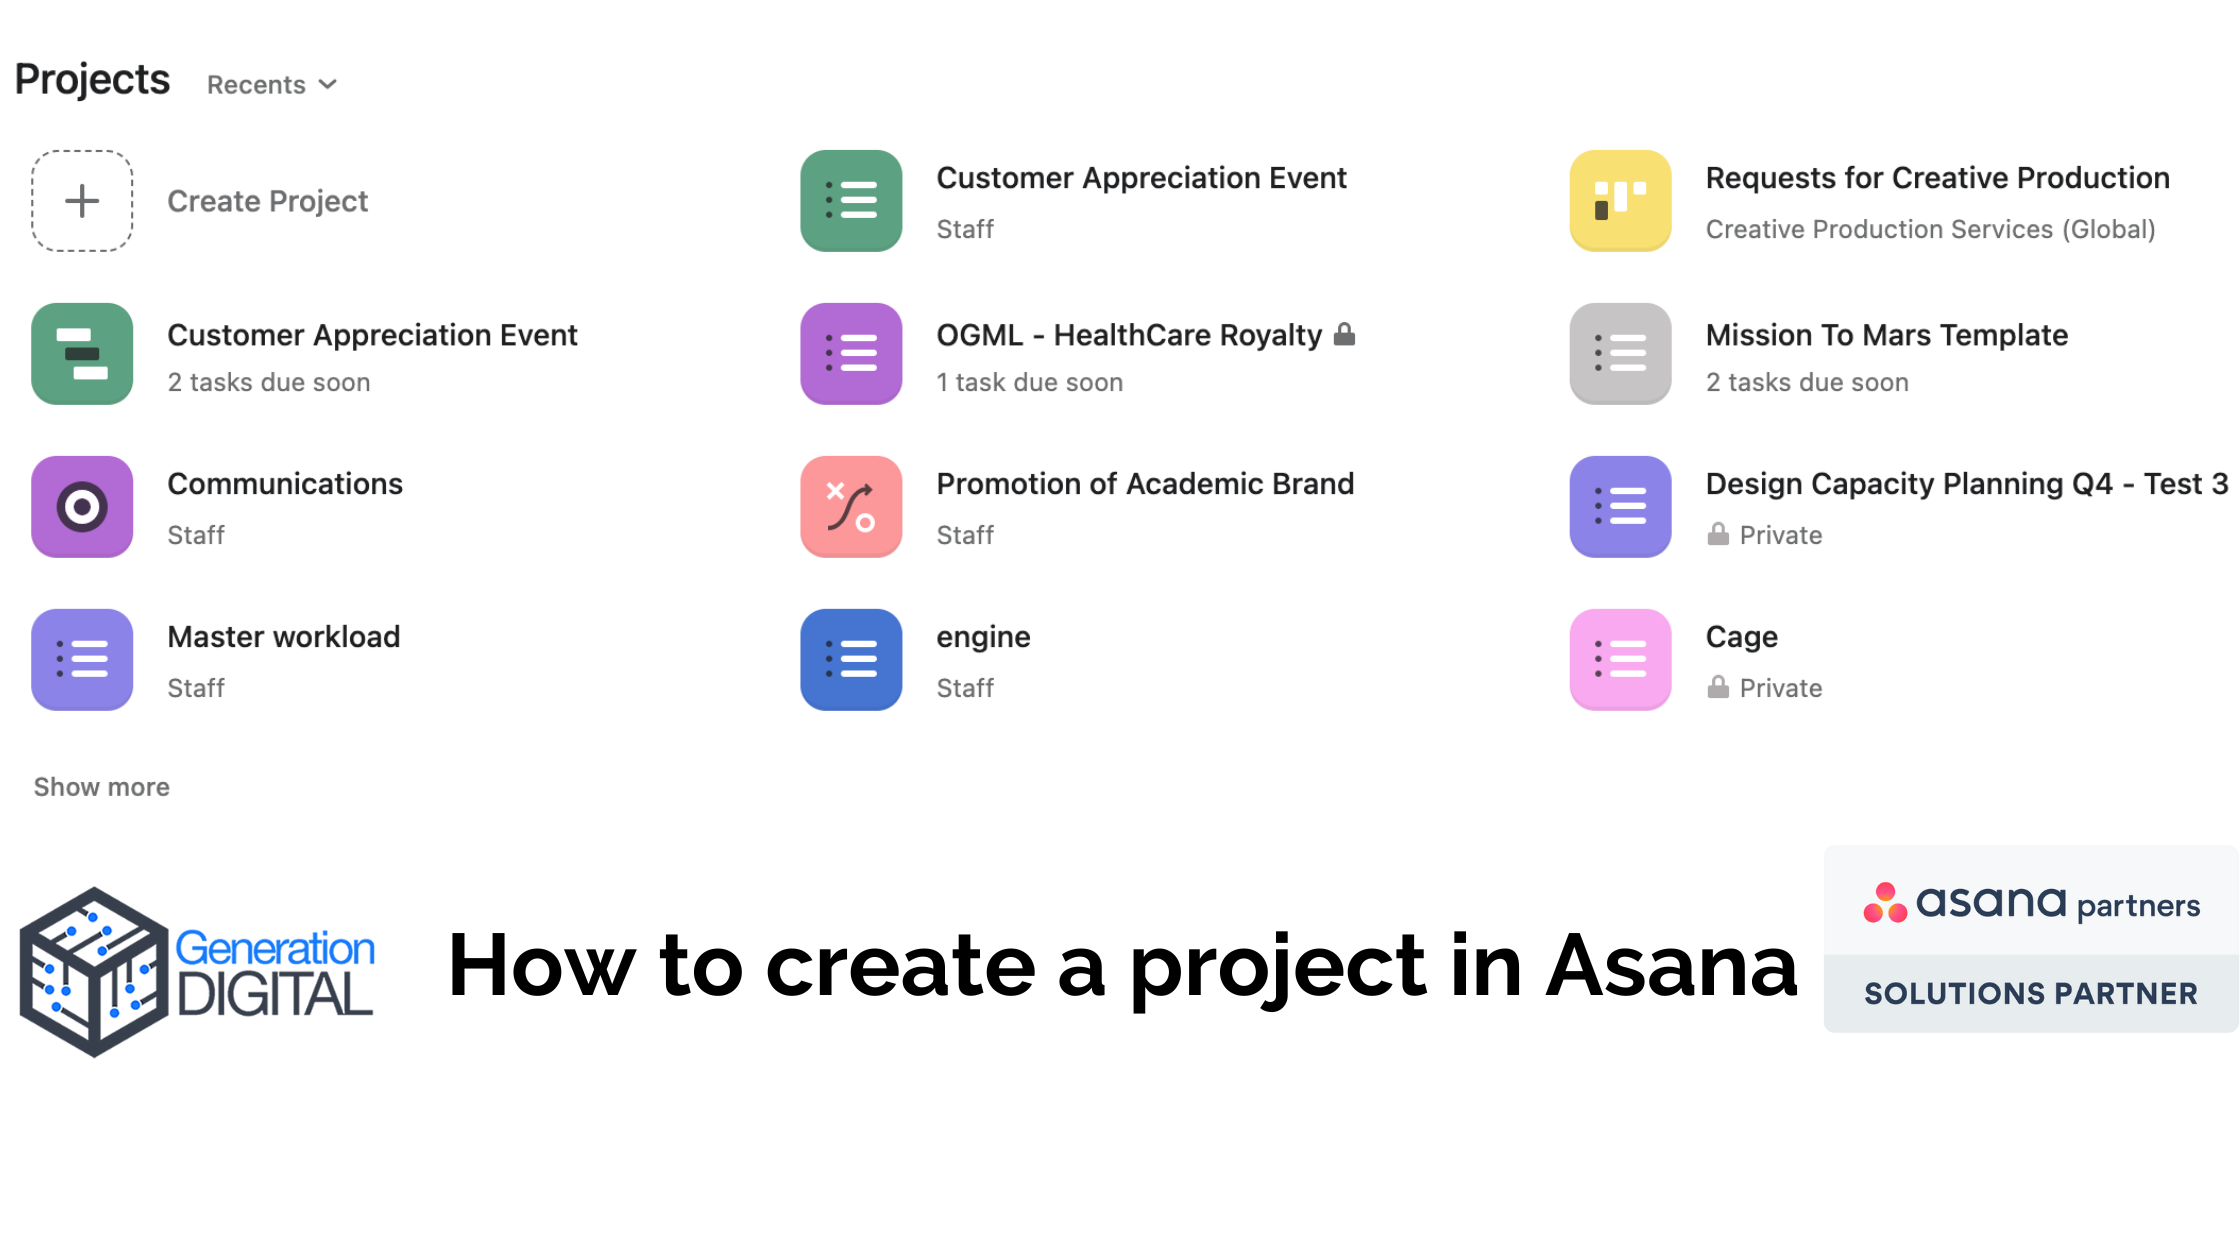
Task: Expand Show more projects list
Action: pos(100,786)
